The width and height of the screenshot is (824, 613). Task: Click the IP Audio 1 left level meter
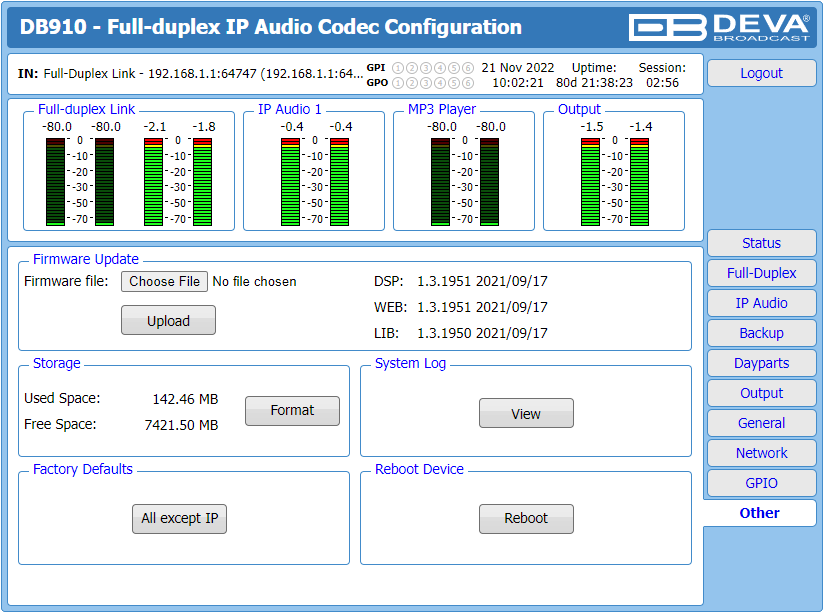tap(290, 182)
